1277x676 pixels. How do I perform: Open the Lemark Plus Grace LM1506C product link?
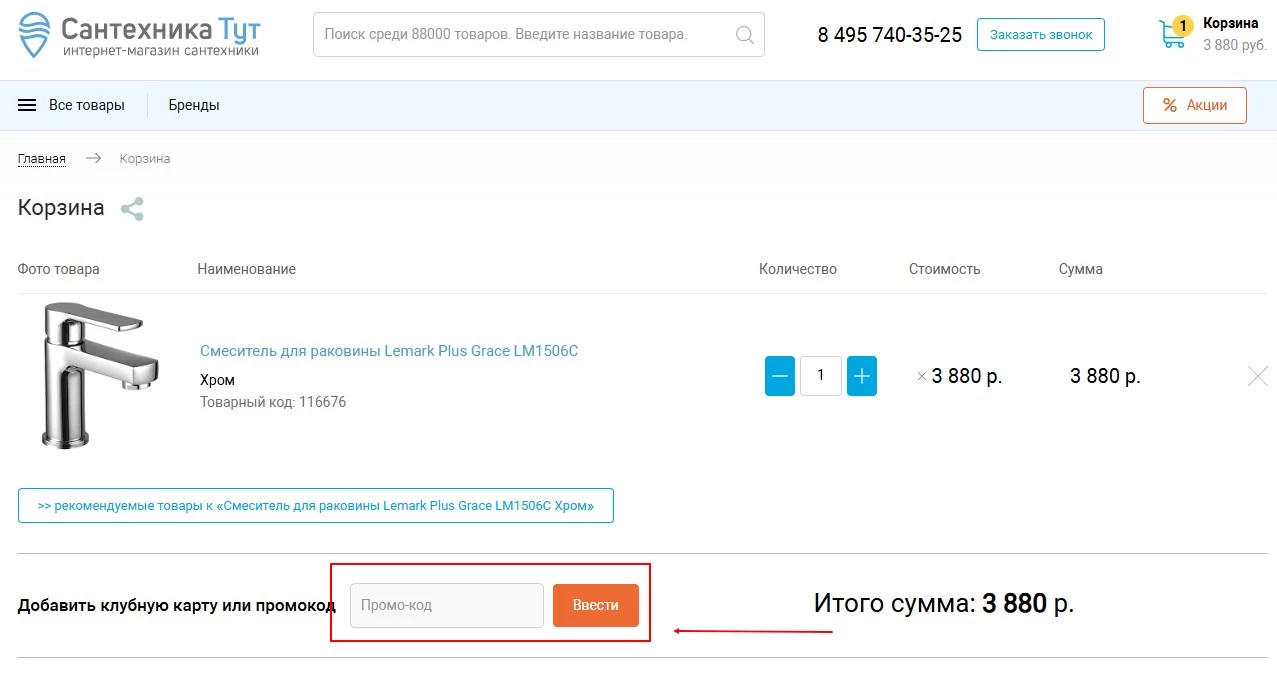coord(388,351)
